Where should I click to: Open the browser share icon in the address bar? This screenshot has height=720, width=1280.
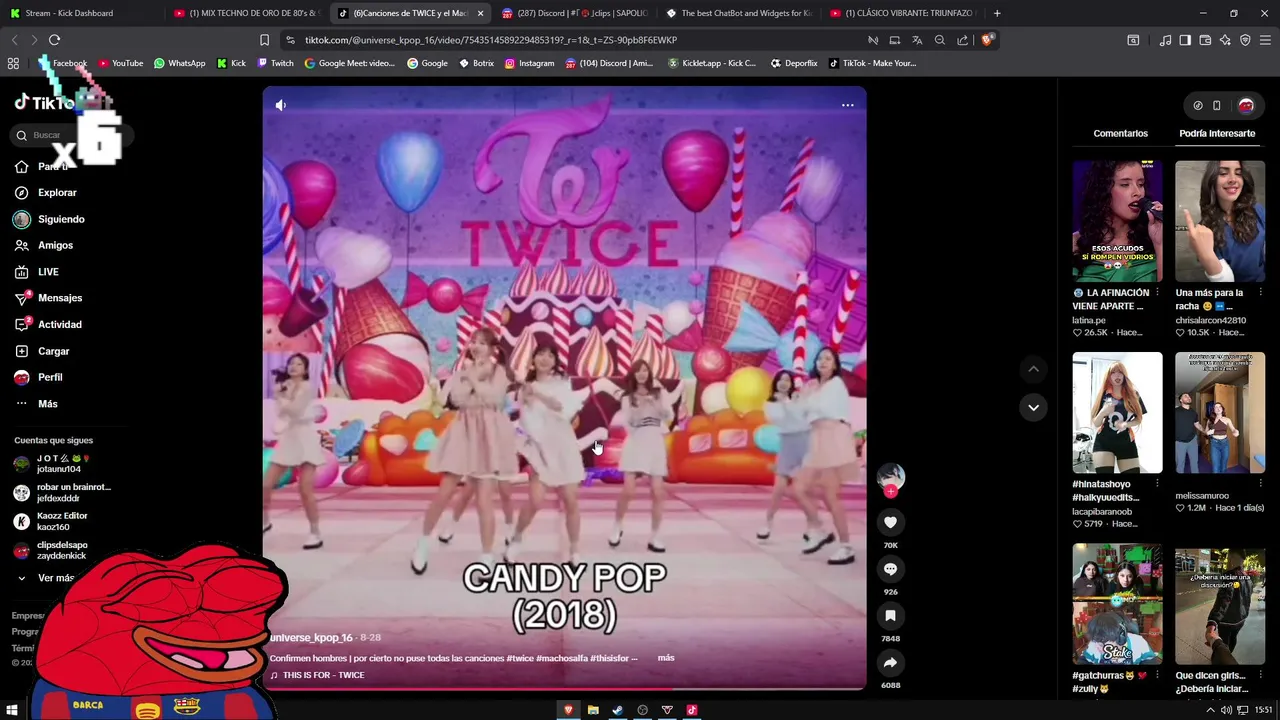962,40
